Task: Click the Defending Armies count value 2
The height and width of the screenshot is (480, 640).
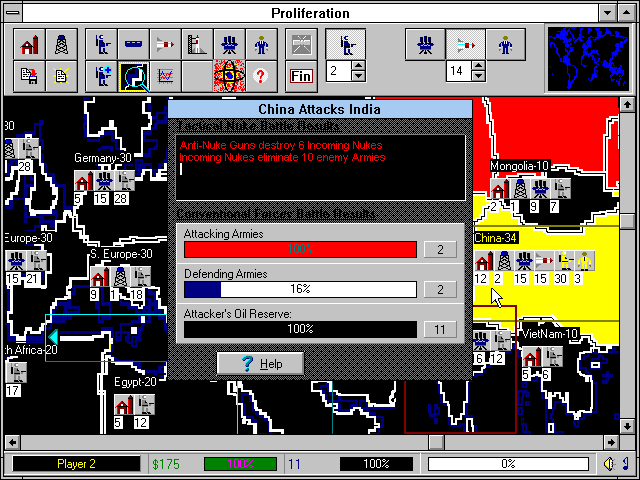Action: coord(440,289)
